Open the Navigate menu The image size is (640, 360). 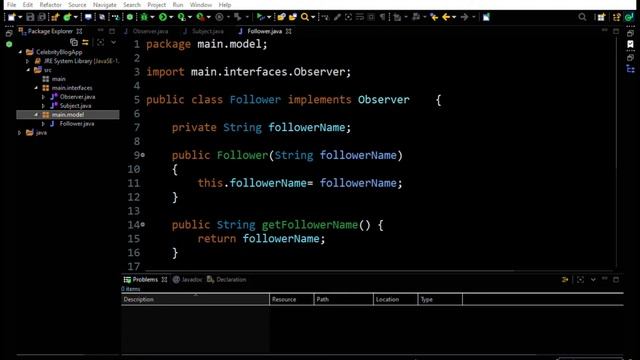pyautogui.click(x=104, y=5)
